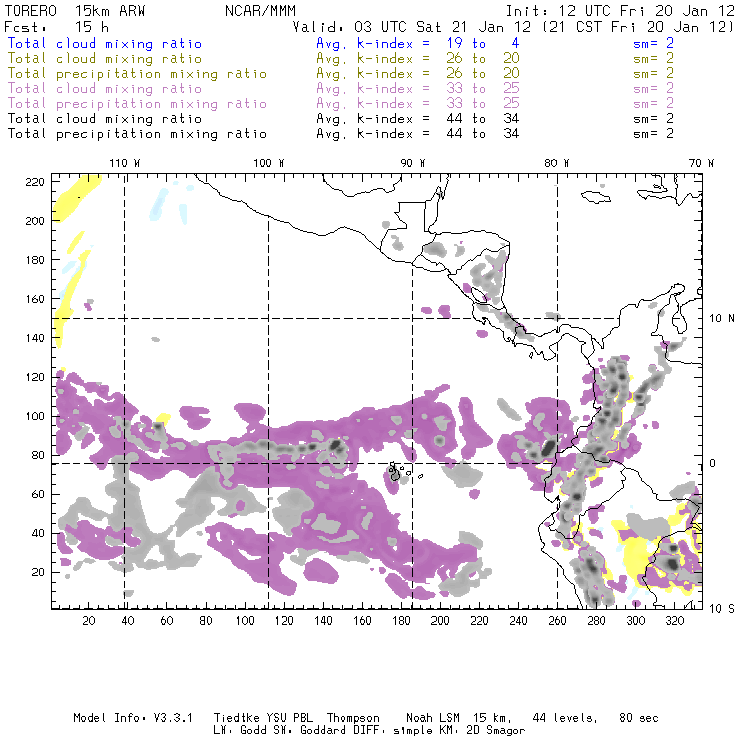Click the first pink 'Avg. k-index = 33 to 25' text
The height and width of the screenshot is (740, 740).
click(x=418, y=89)
